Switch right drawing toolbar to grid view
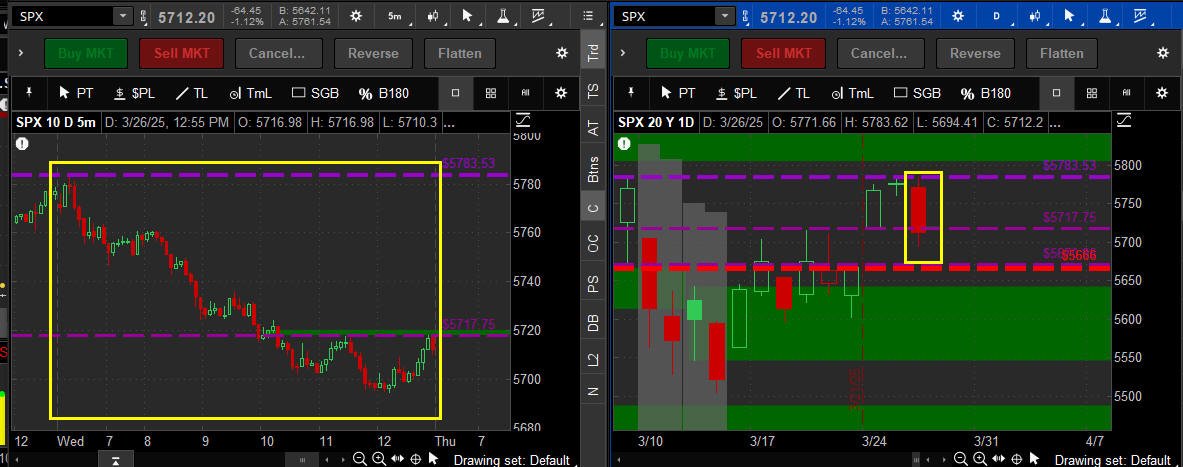Image resolution: width=1183 pixels, height=467 pixels. pyautogui.click(x=1092, y=93)
